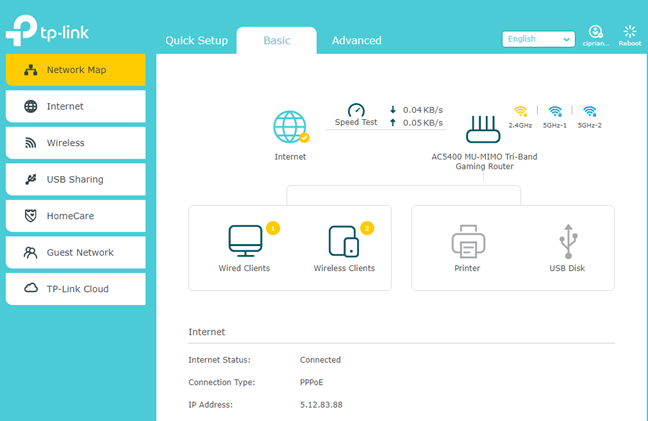Open the English language dropdown

pos(538,39)
